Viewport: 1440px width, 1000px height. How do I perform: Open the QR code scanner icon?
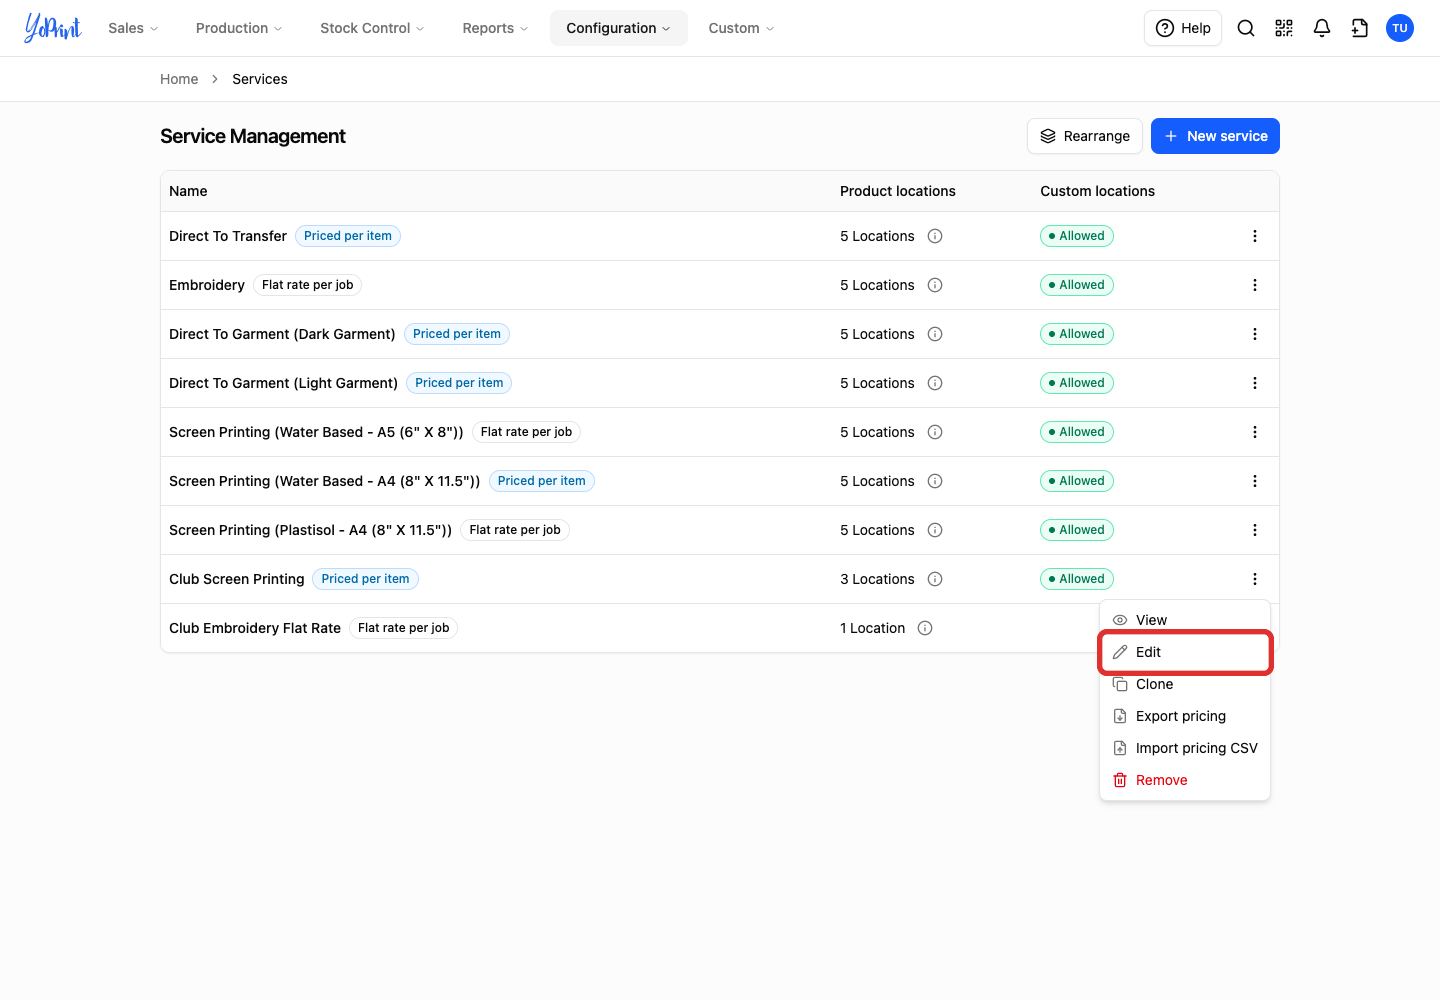[x=1284, y=28]
